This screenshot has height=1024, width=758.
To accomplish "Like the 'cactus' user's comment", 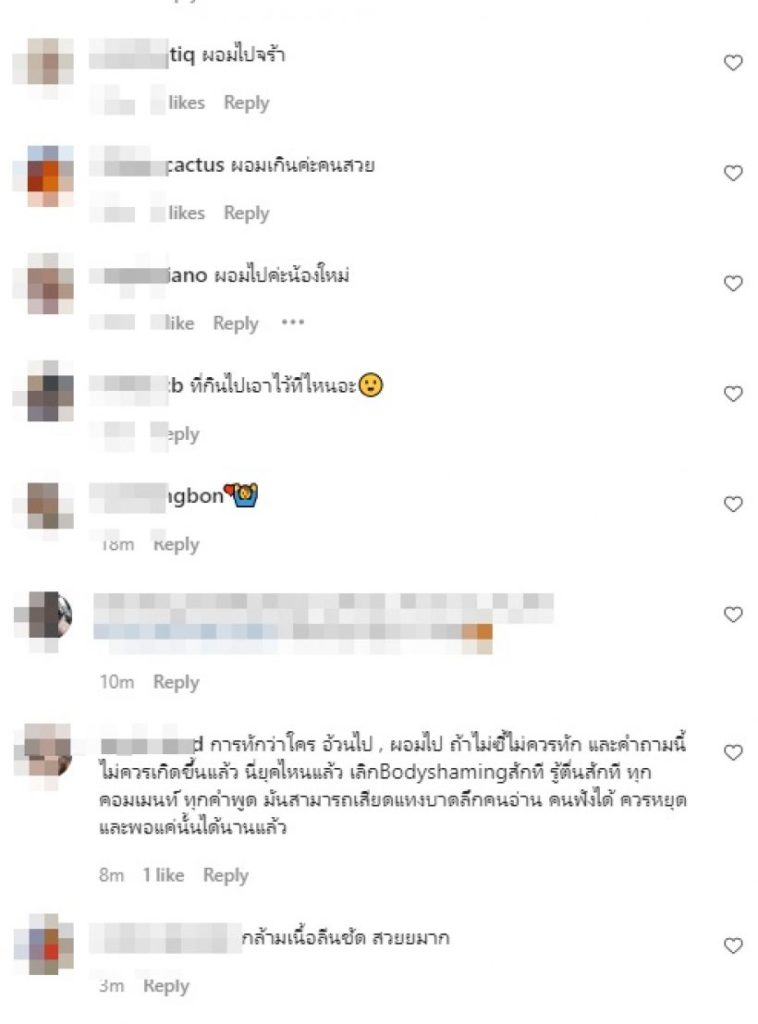I will pos(733,173).
